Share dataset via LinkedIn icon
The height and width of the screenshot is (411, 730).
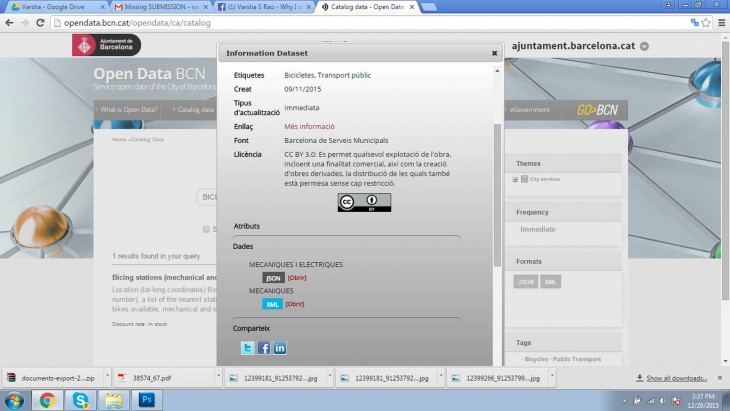click(x=280, y=348)
